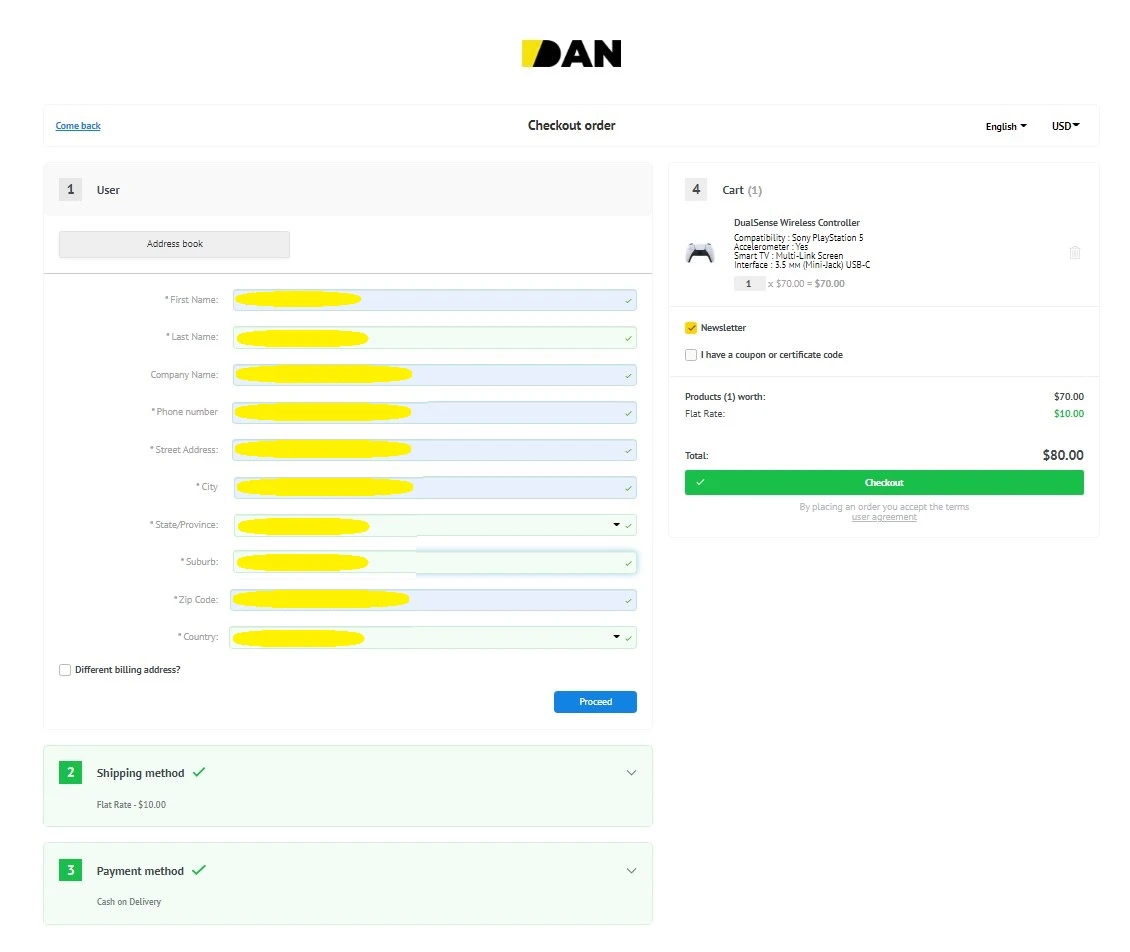Viewport: 1130px width, 952px height.
Task: Click the cart quantity input field
Action: (749, 284)
